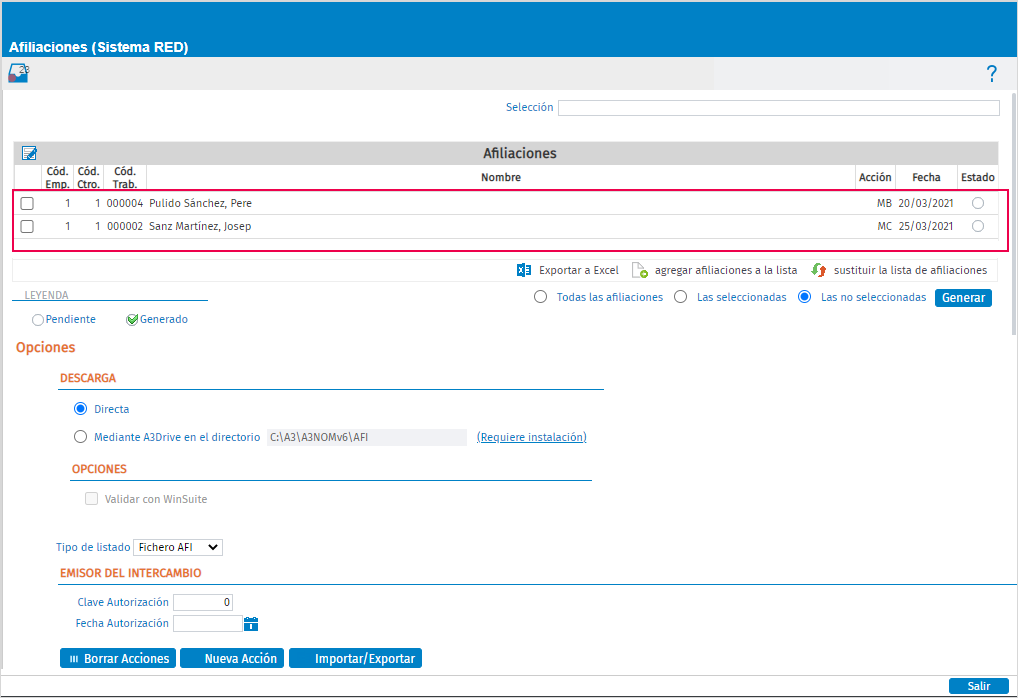Click the name Pulido Sánchez, Pere
The height and width of the screenshot is (698, 1018).
(x=201, y=203)
